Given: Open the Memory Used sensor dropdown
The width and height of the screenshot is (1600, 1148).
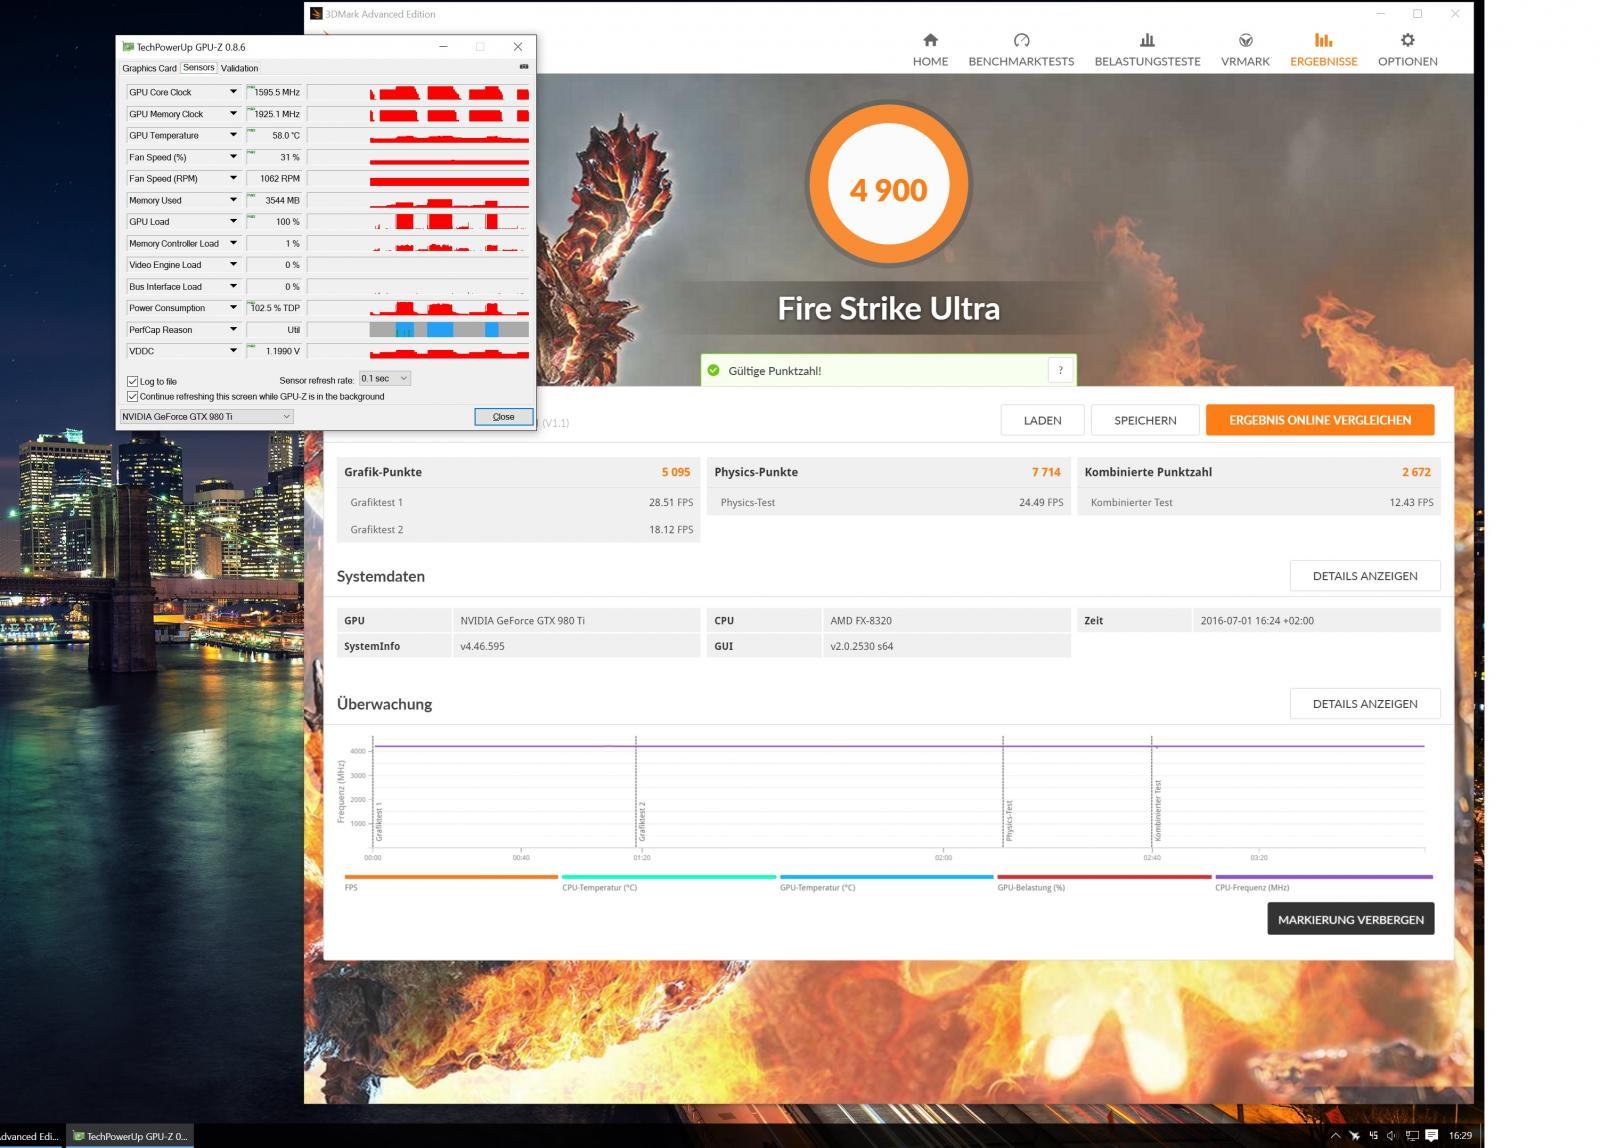Looking at the screenshot, I should [233, 200].
